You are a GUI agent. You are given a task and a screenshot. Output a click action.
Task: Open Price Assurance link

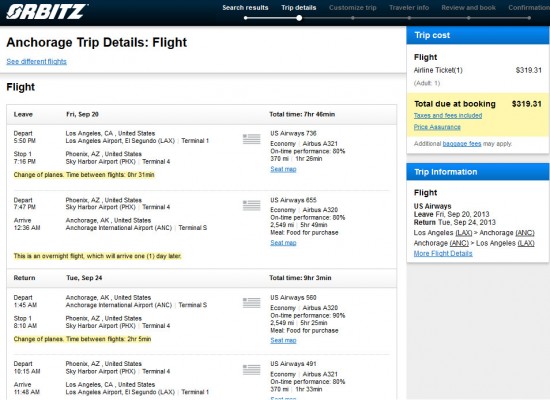(x=437, y=127)
